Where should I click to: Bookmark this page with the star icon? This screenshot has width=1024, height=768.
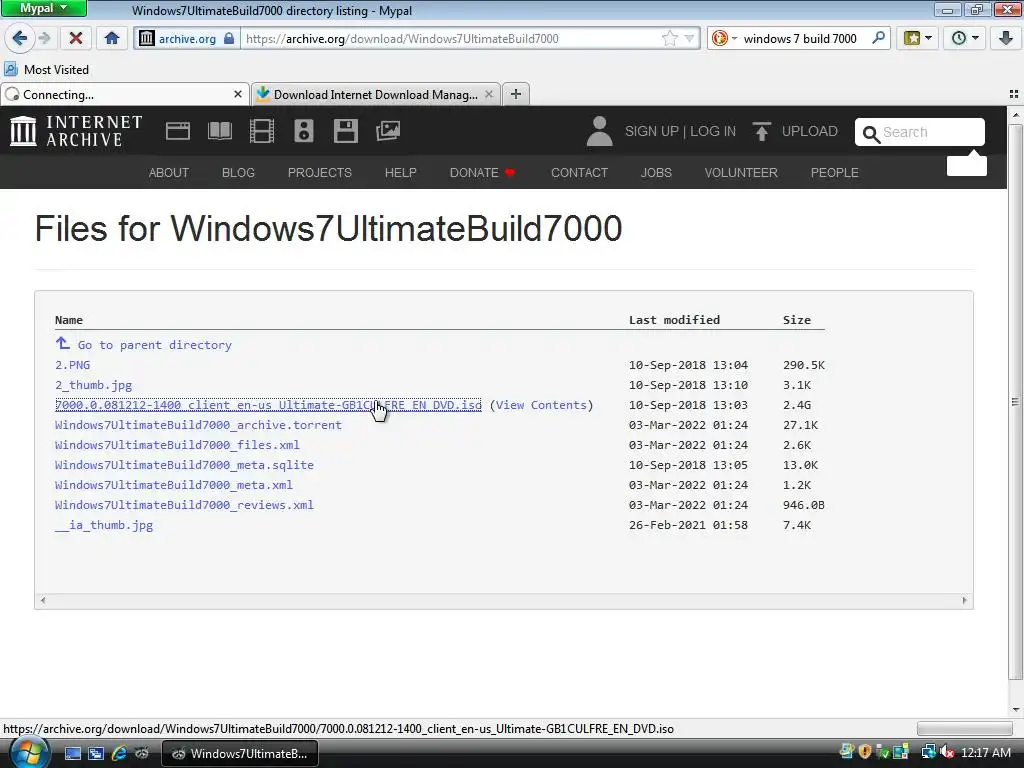pos(669,39)
